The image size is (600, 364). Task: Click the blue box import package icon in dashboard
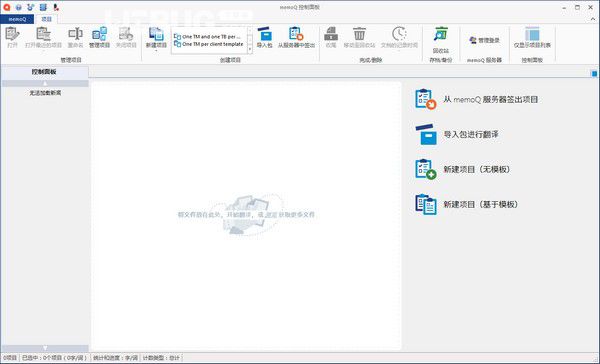click(x=426, y=134)
